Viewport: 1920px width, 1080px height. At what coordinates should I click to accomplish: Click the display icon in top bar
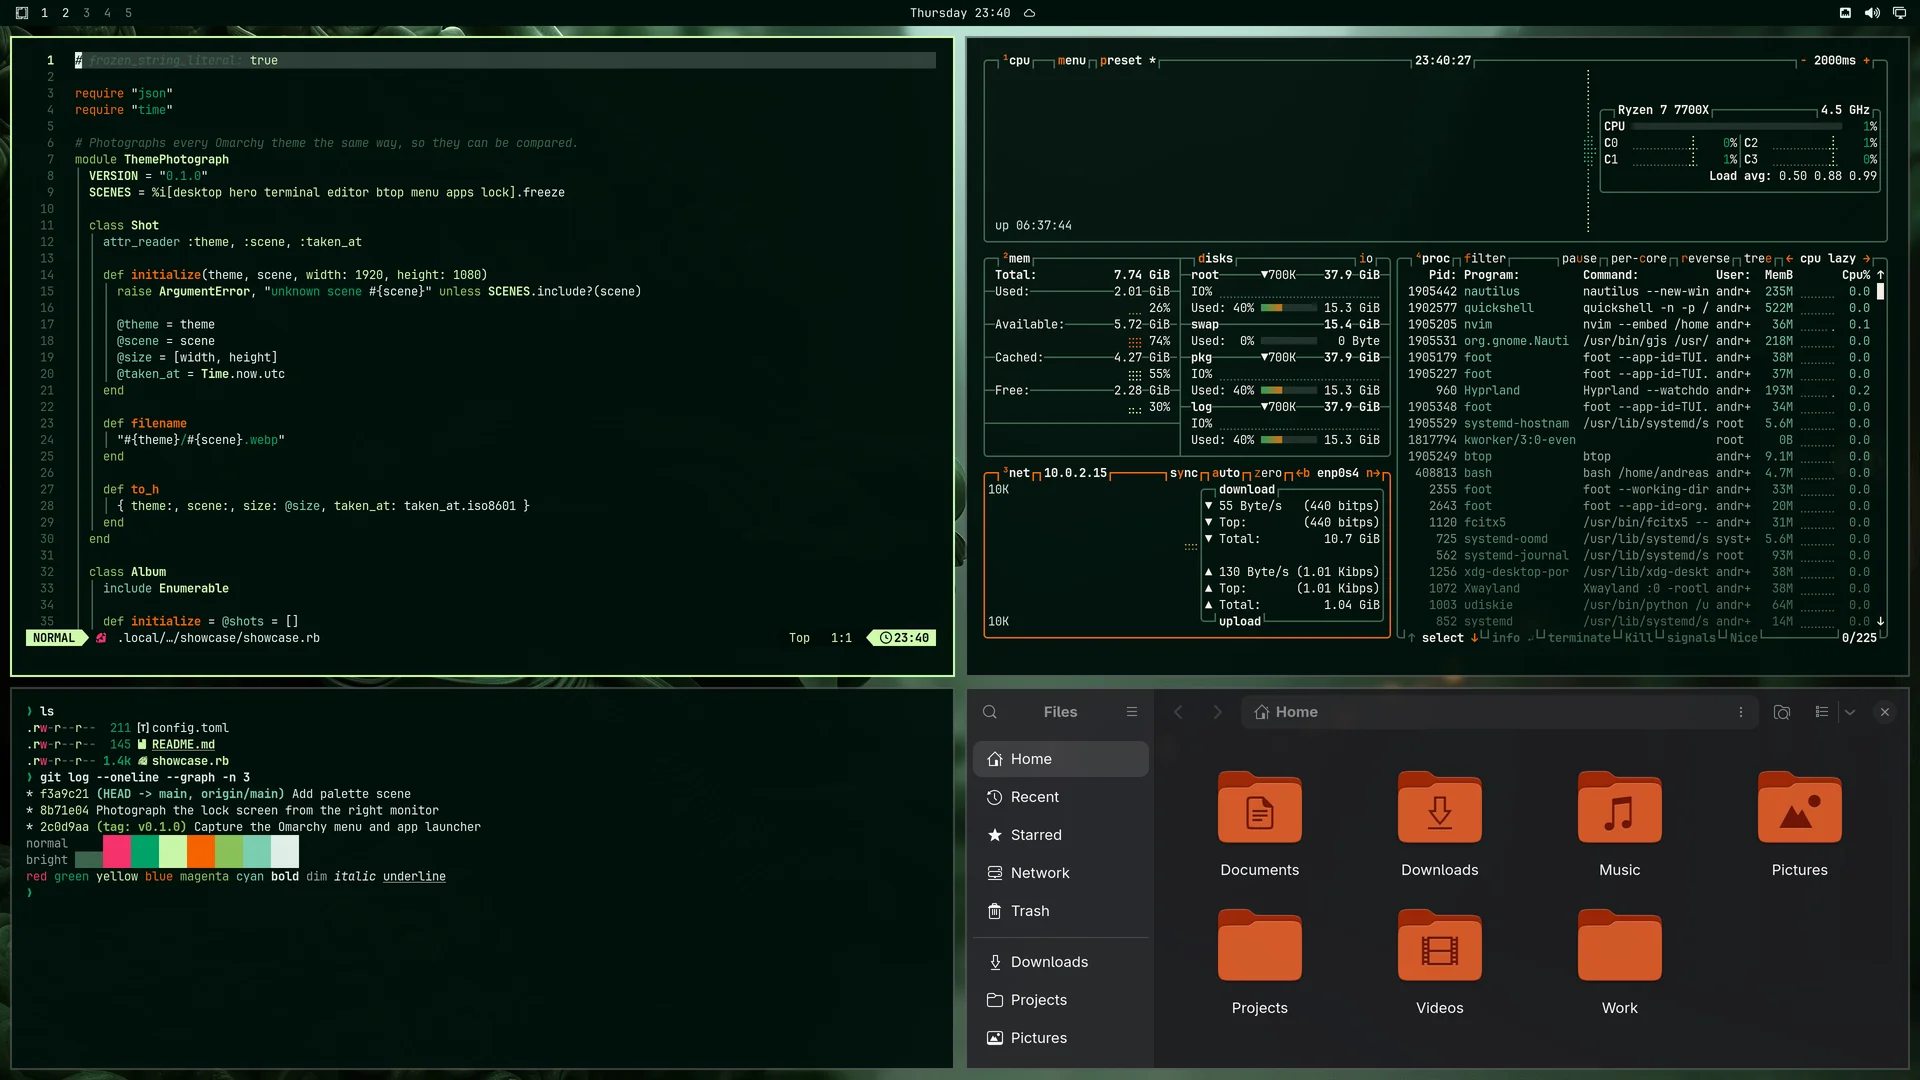coord(1899,13)
